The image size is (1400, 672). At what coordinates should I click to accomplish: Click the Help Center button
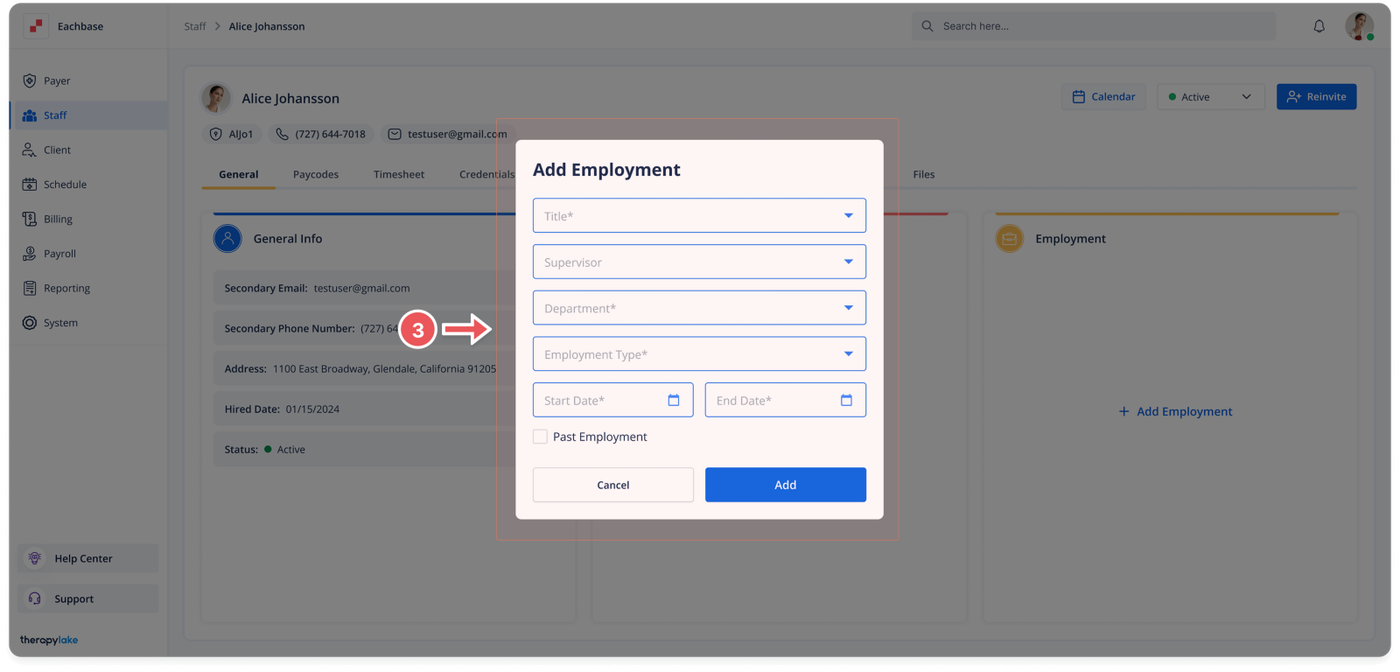click(88, 558)
